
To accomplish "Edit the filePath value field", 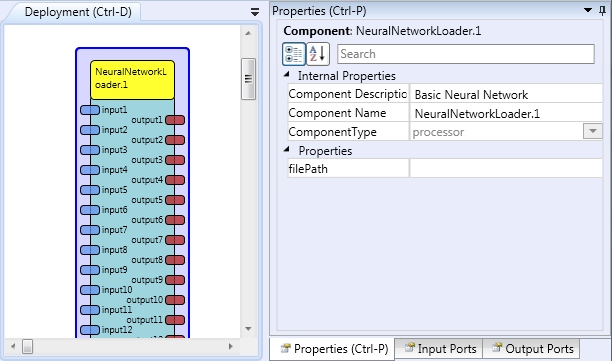I will click(506, 169).
